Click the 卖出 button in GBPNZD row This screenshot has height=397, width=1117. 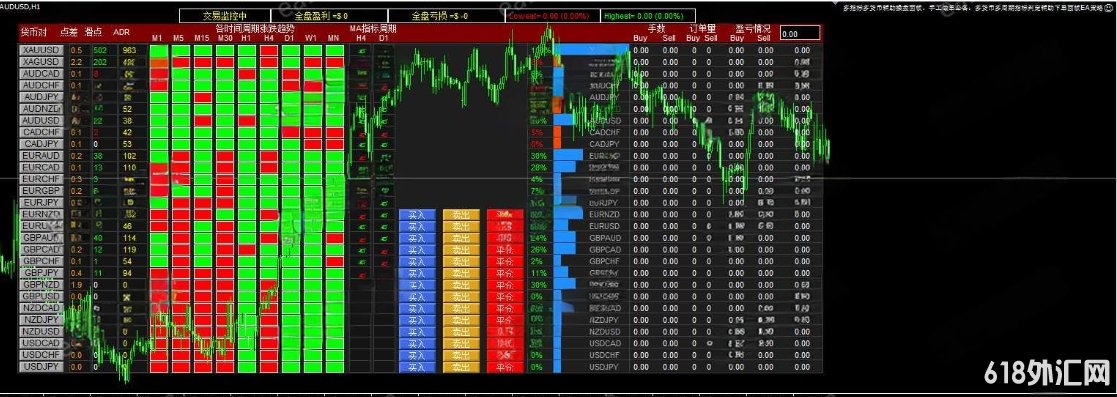point(461,285)
